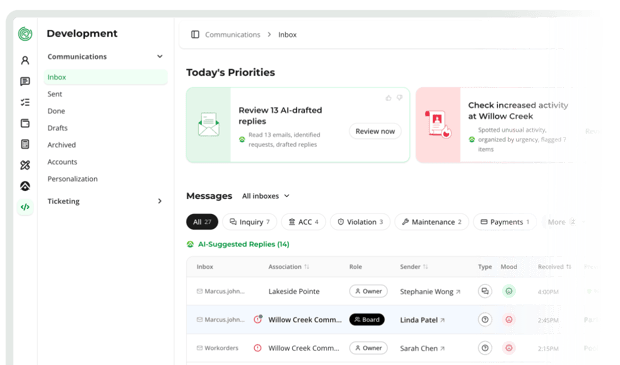The image size is (620, 365).
Task: Click red mood icon in Sarah Chen row
Action: tap(509, 348)
